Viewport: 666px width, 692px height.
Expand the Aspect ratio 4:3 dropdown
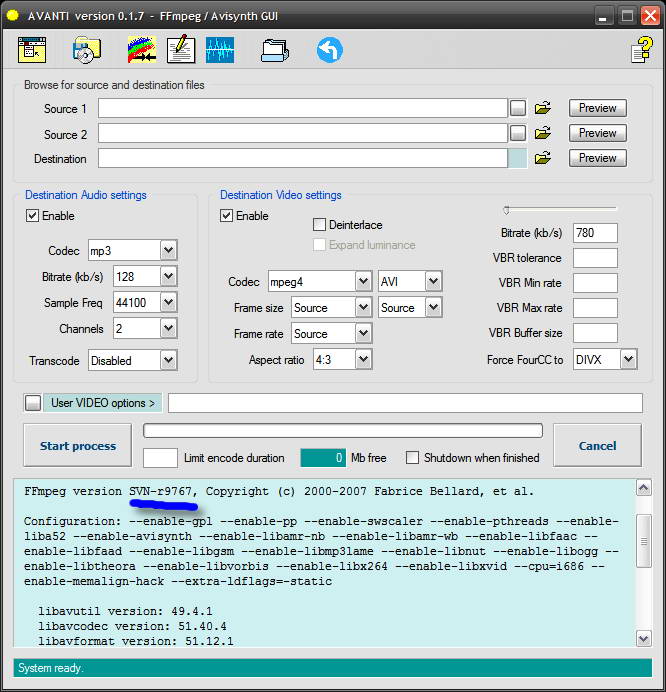pos(362,359)
